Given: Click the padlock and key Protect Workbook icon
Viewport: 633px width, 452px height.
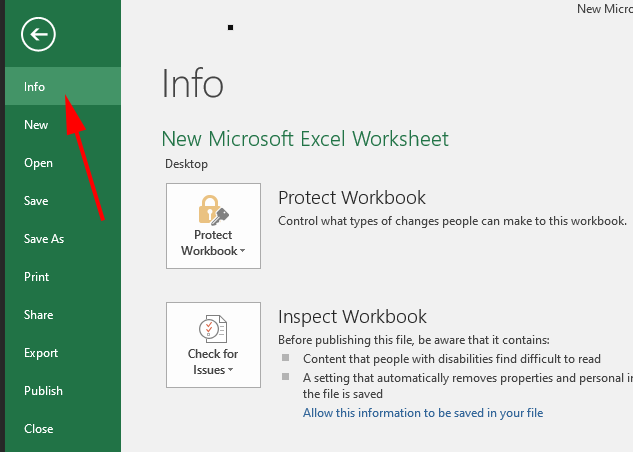Looking at the screenshot, I should pyautogui.click(x=213, y=210).
